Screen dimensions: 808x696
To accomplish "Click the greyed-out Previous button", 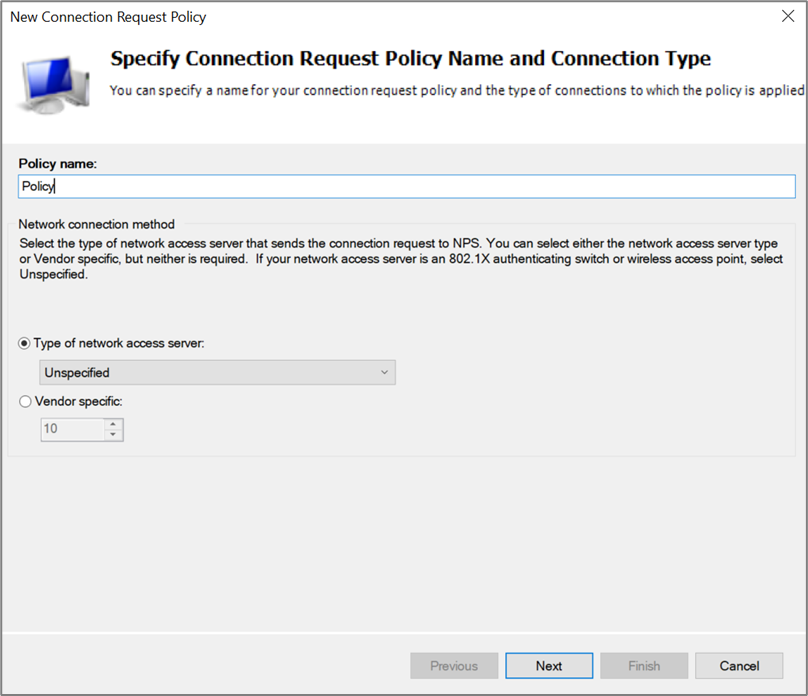I will coord(454,666).
